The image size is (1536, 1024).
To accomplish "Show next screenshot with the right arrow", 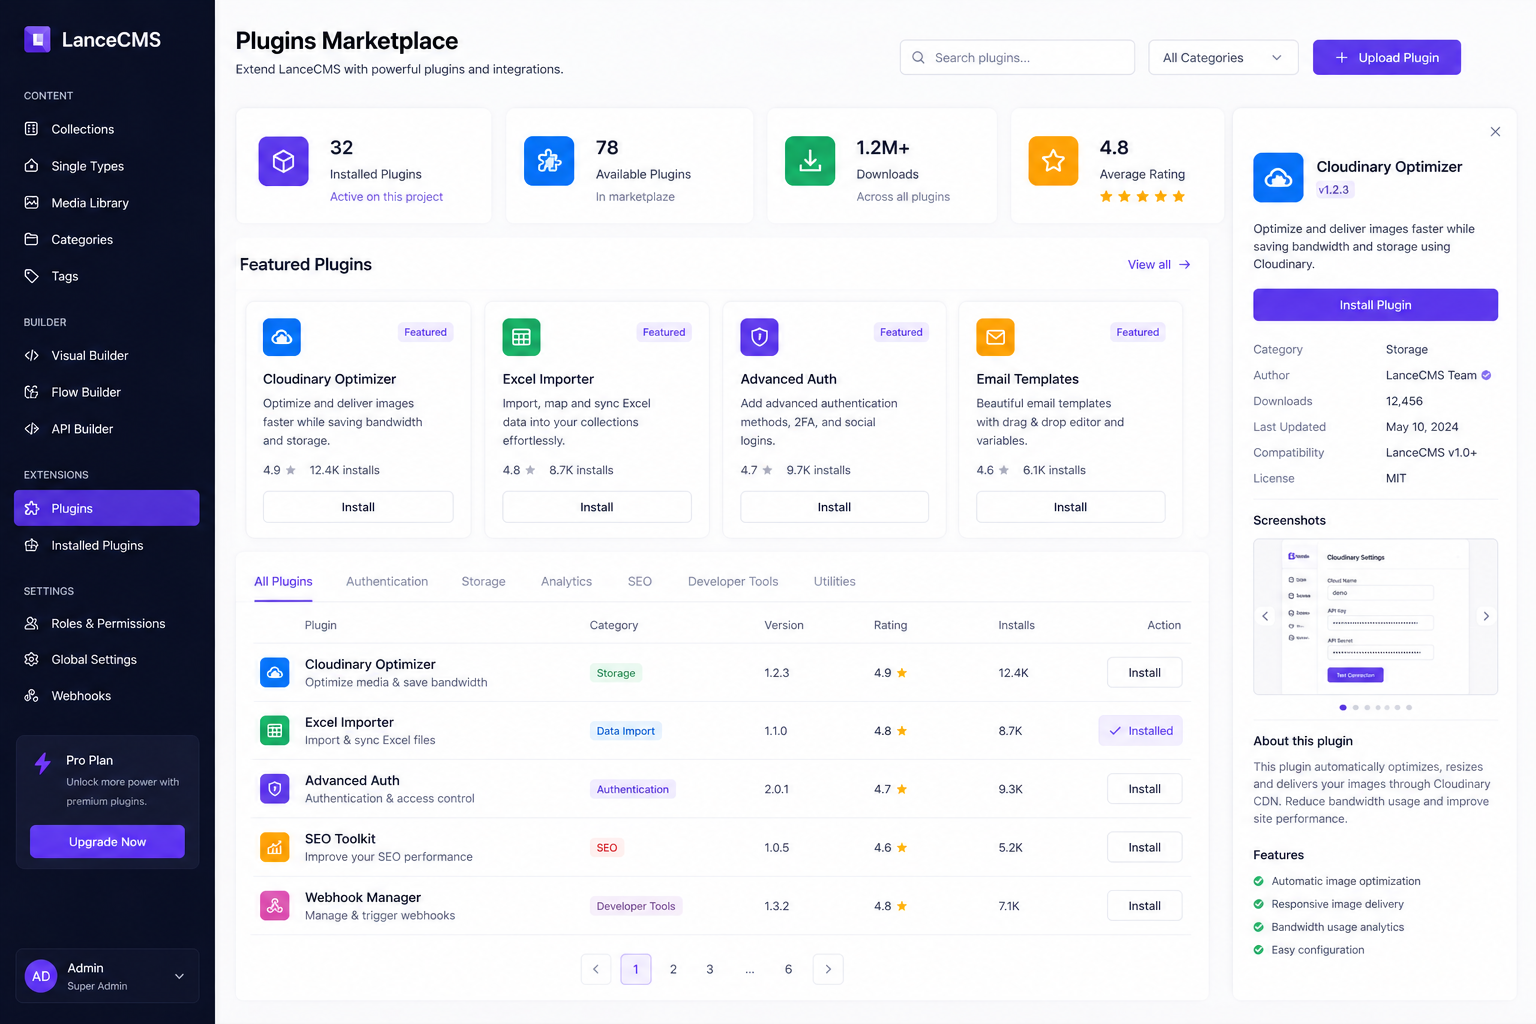I will click(x=1486, y=616).
